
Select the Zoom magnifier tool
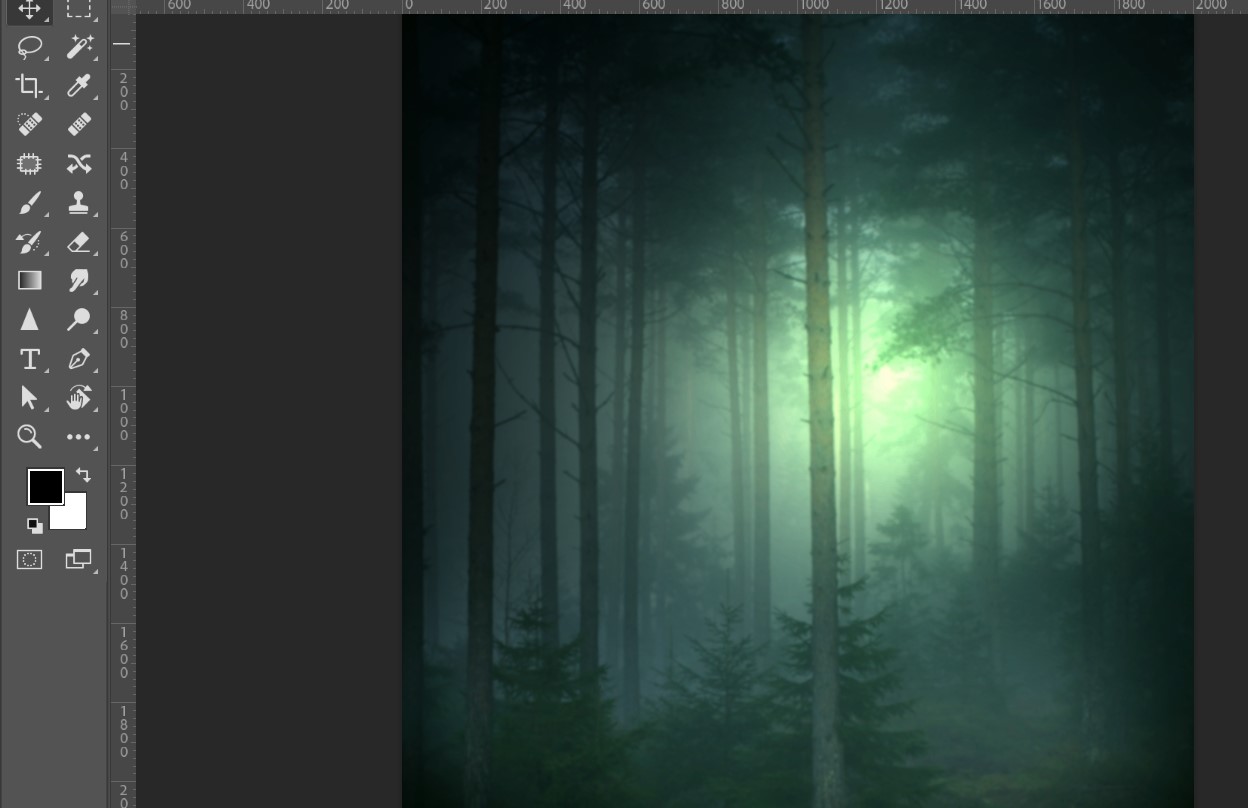coord(29,437)
